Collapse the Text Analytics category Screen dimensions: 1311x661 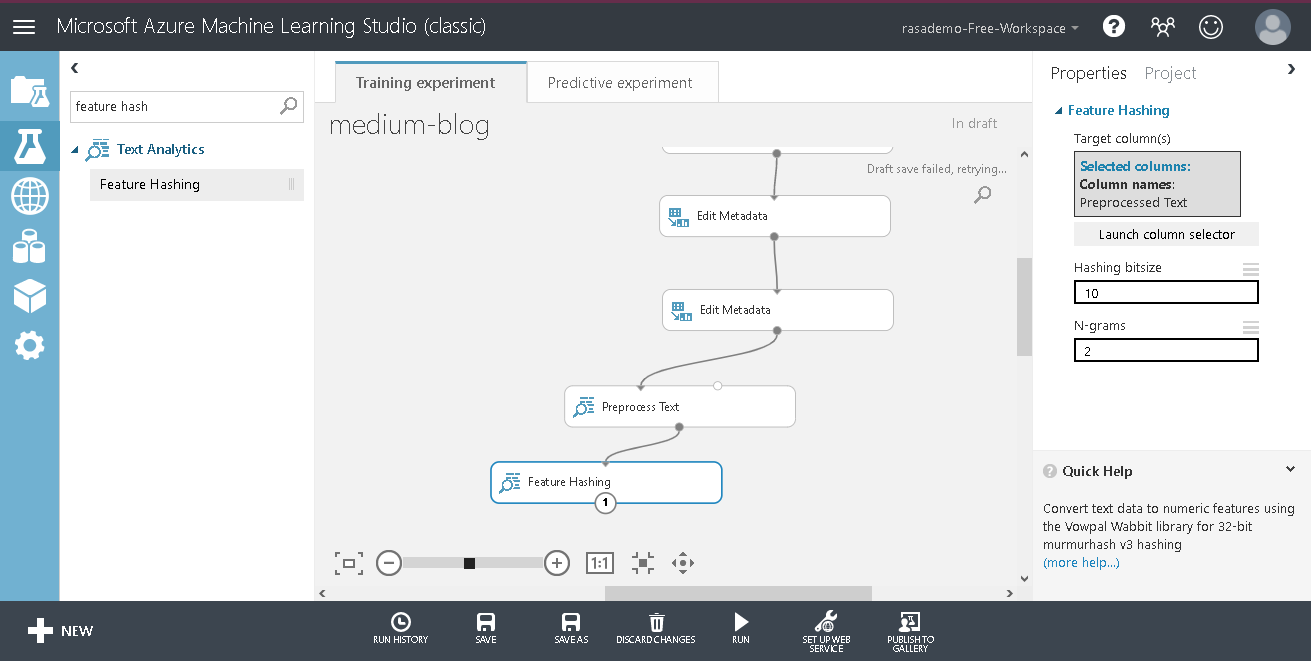coord(74,150)
